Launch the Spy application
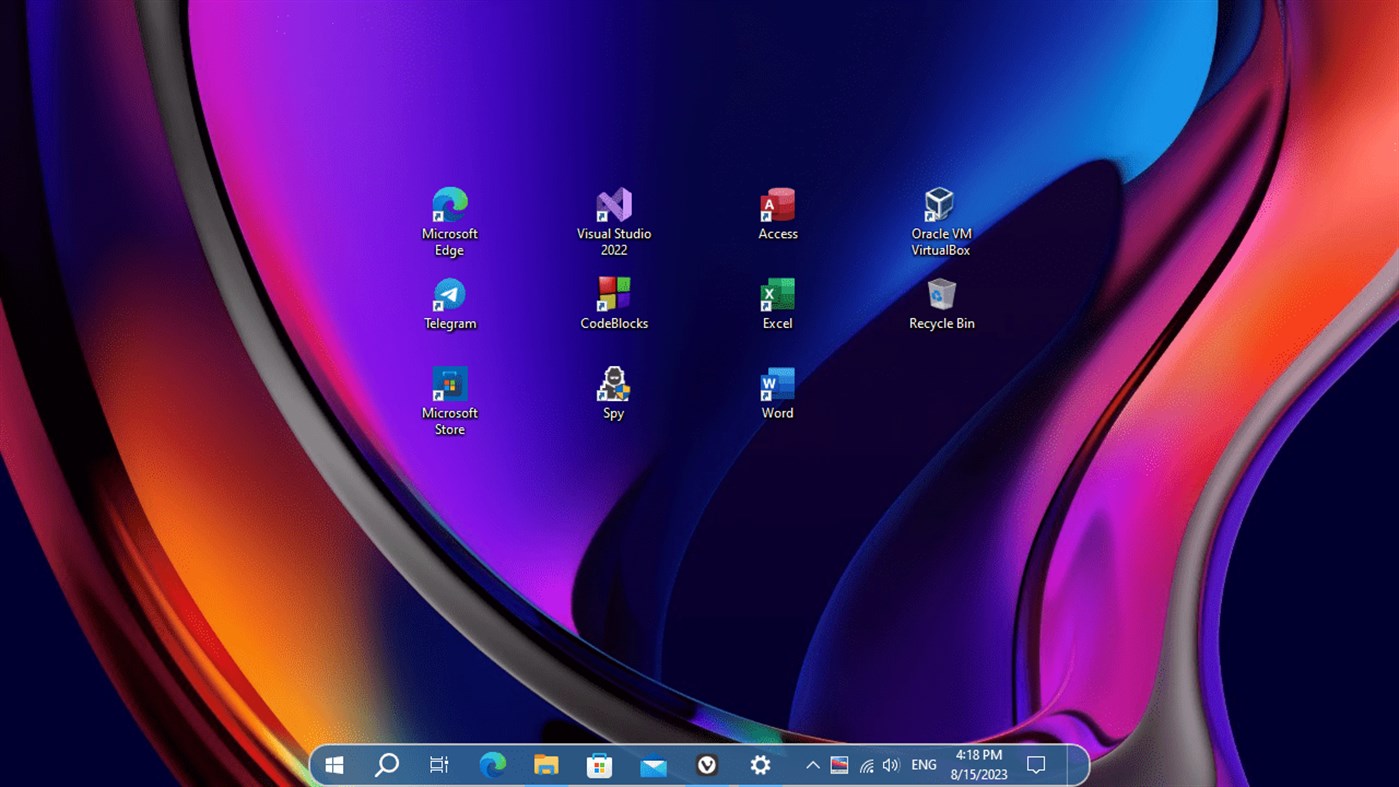The width and height of the screenshot is (1399, 787). [613, 385]
